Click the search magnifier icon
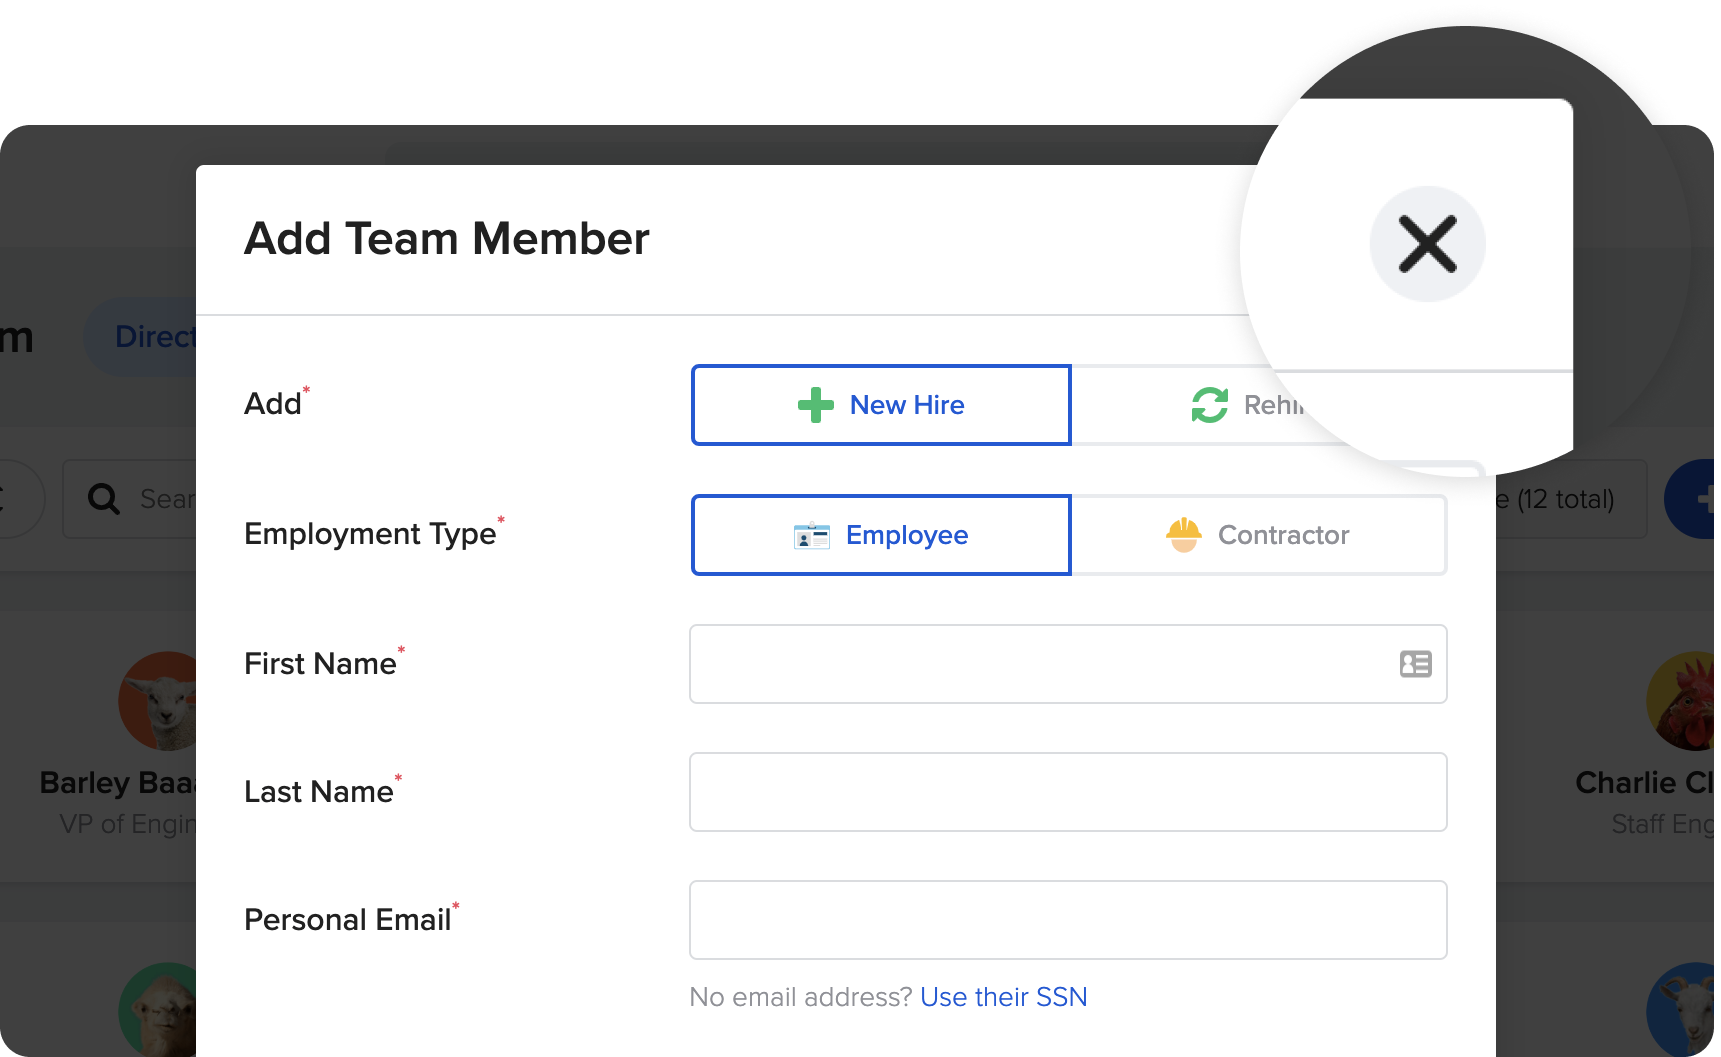This screenshot has width=1721, height=1057. (x=104, y=498)
